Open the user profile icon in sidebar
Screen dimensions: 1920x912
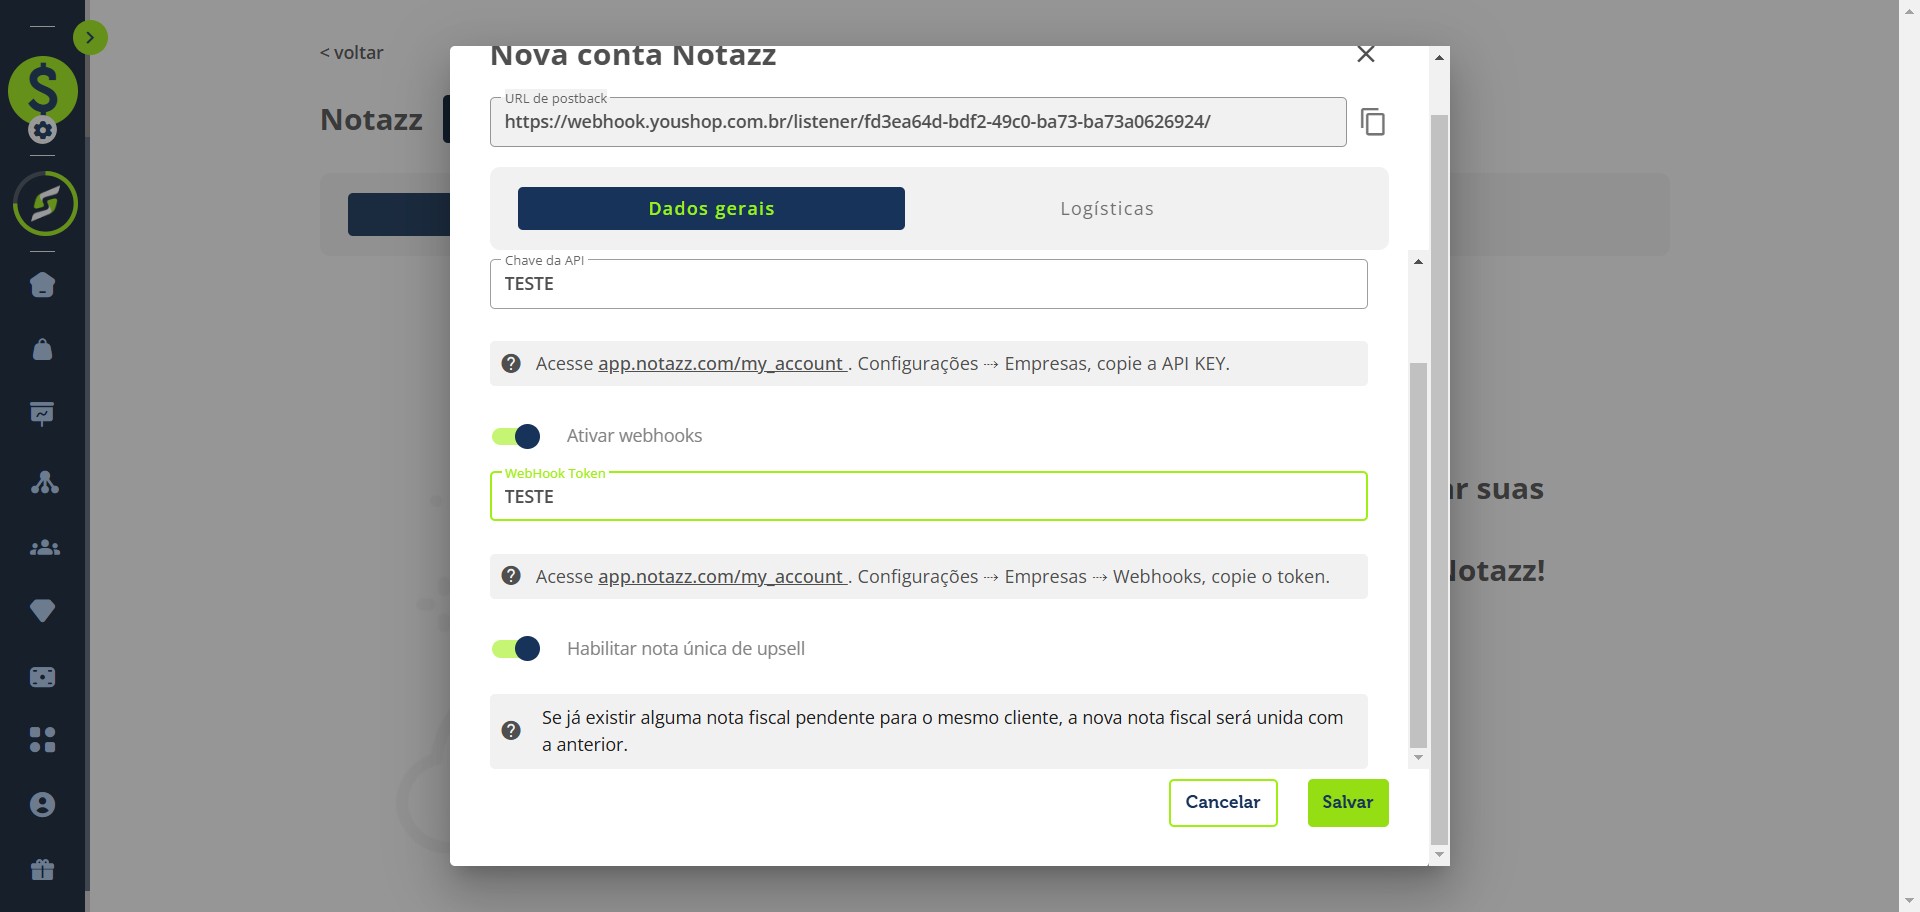click(x=43, y=805)
